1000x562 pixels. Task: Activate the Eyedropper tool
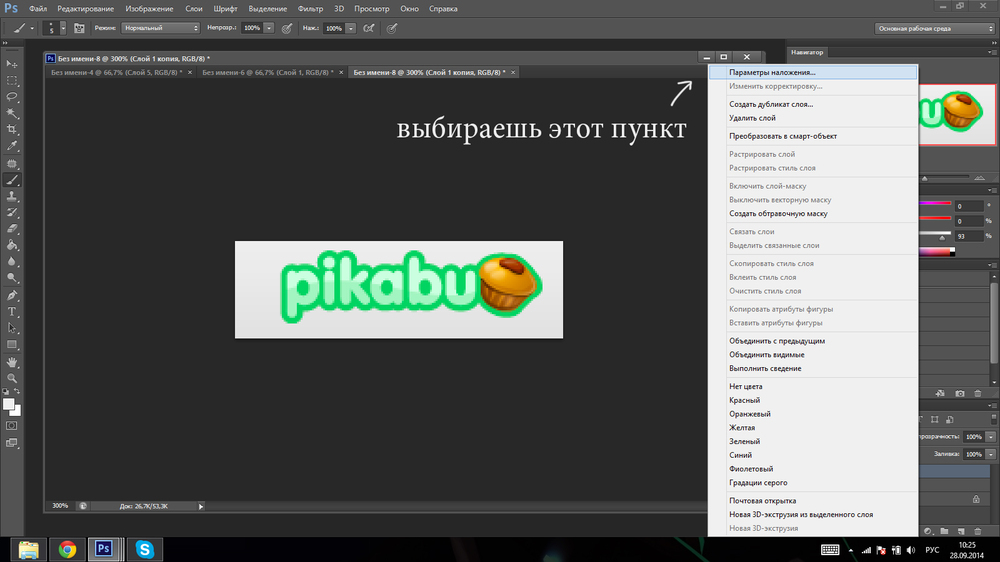coord(12,146)
